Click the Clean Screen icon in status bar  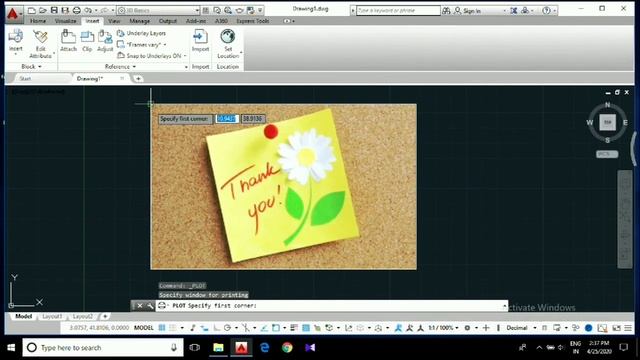tap(616, 328)
